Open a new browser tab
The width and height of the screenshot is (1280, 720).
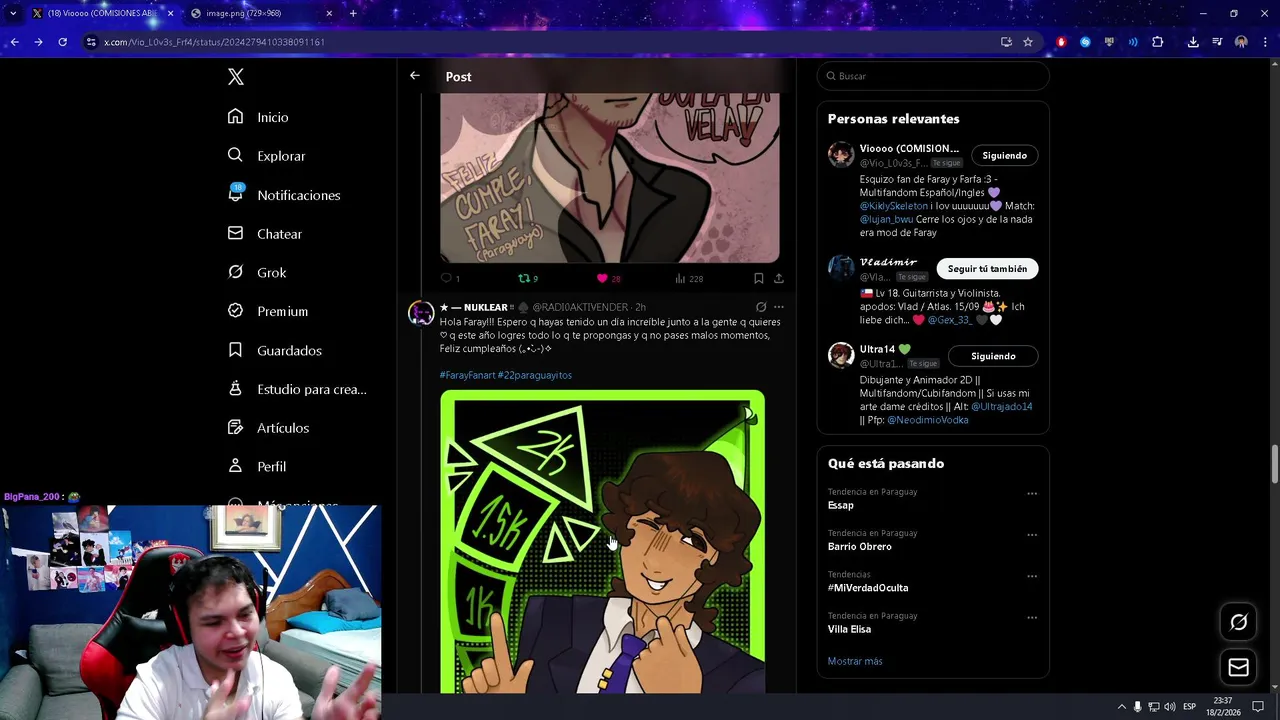[x=353, y=14]
